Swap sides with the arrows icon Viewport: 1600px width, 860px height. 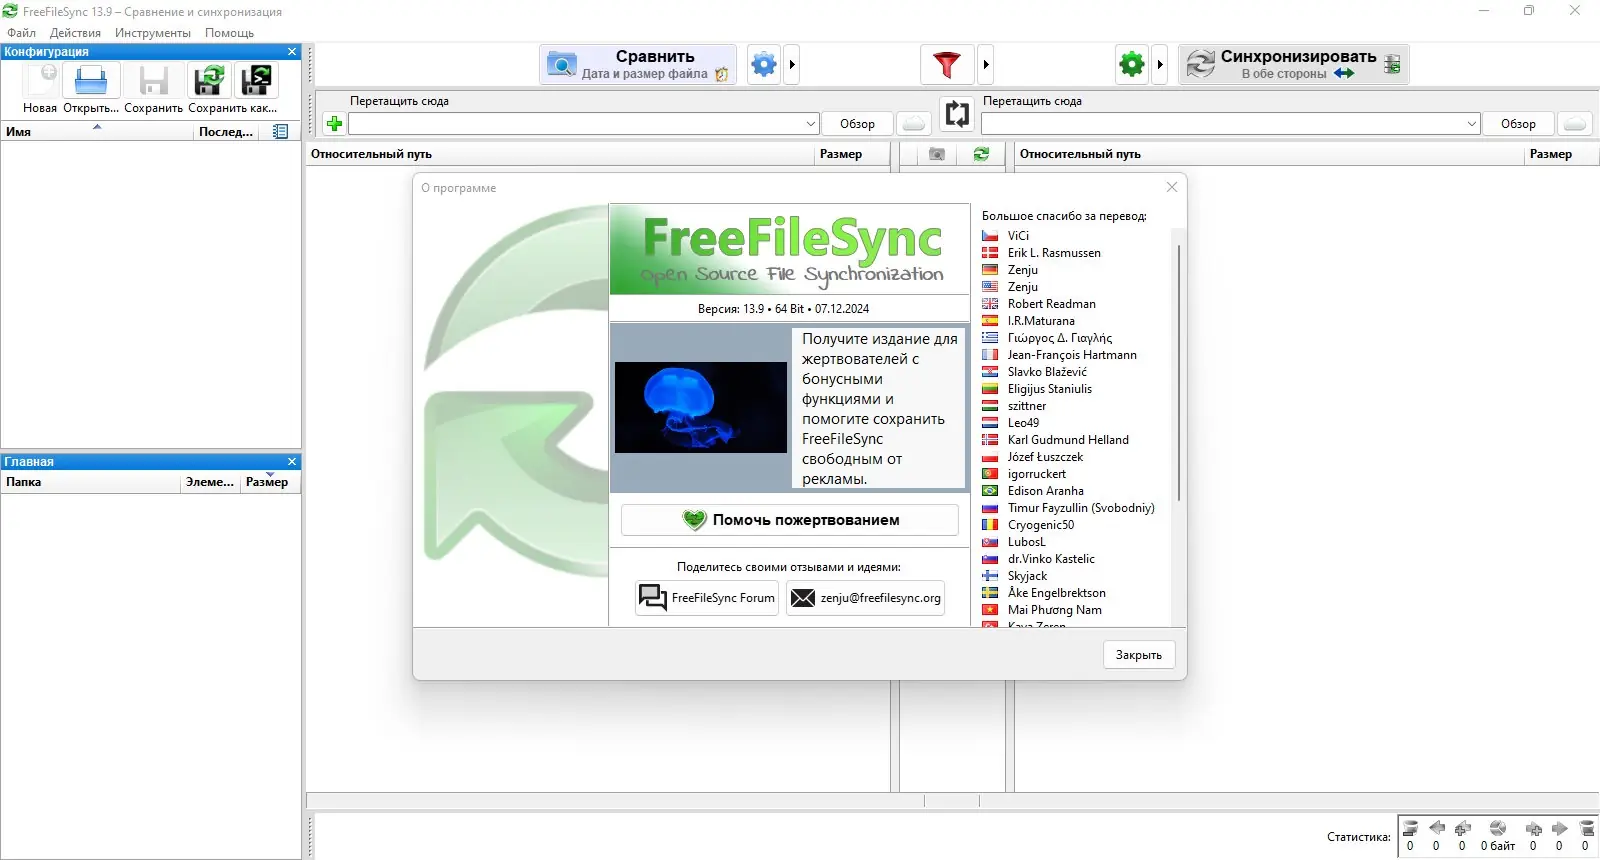(957, 114)
